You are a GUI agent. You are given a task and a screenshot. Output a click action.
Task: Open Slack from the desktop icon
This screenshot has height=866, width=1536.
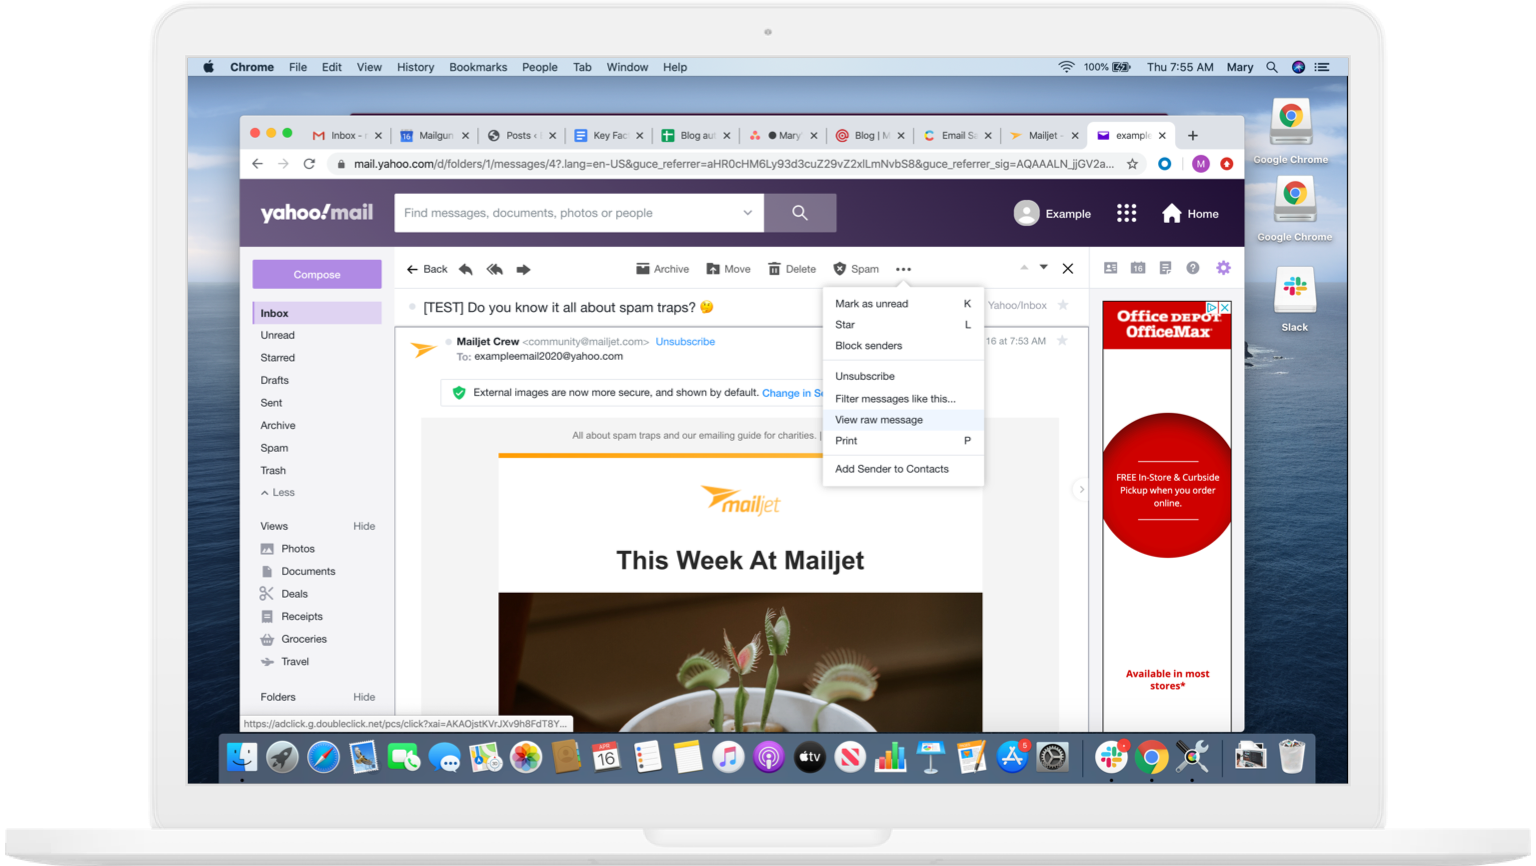[x=1295, y=299]
